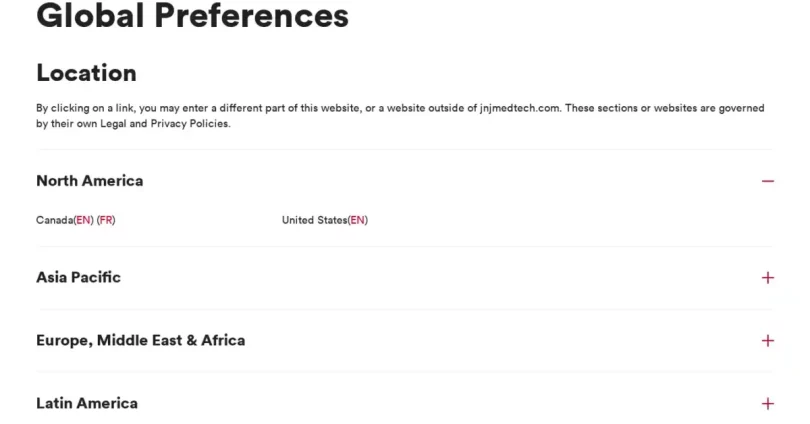Click the word Global in page title
810x424 pixels.
click(x=90, y=16)
